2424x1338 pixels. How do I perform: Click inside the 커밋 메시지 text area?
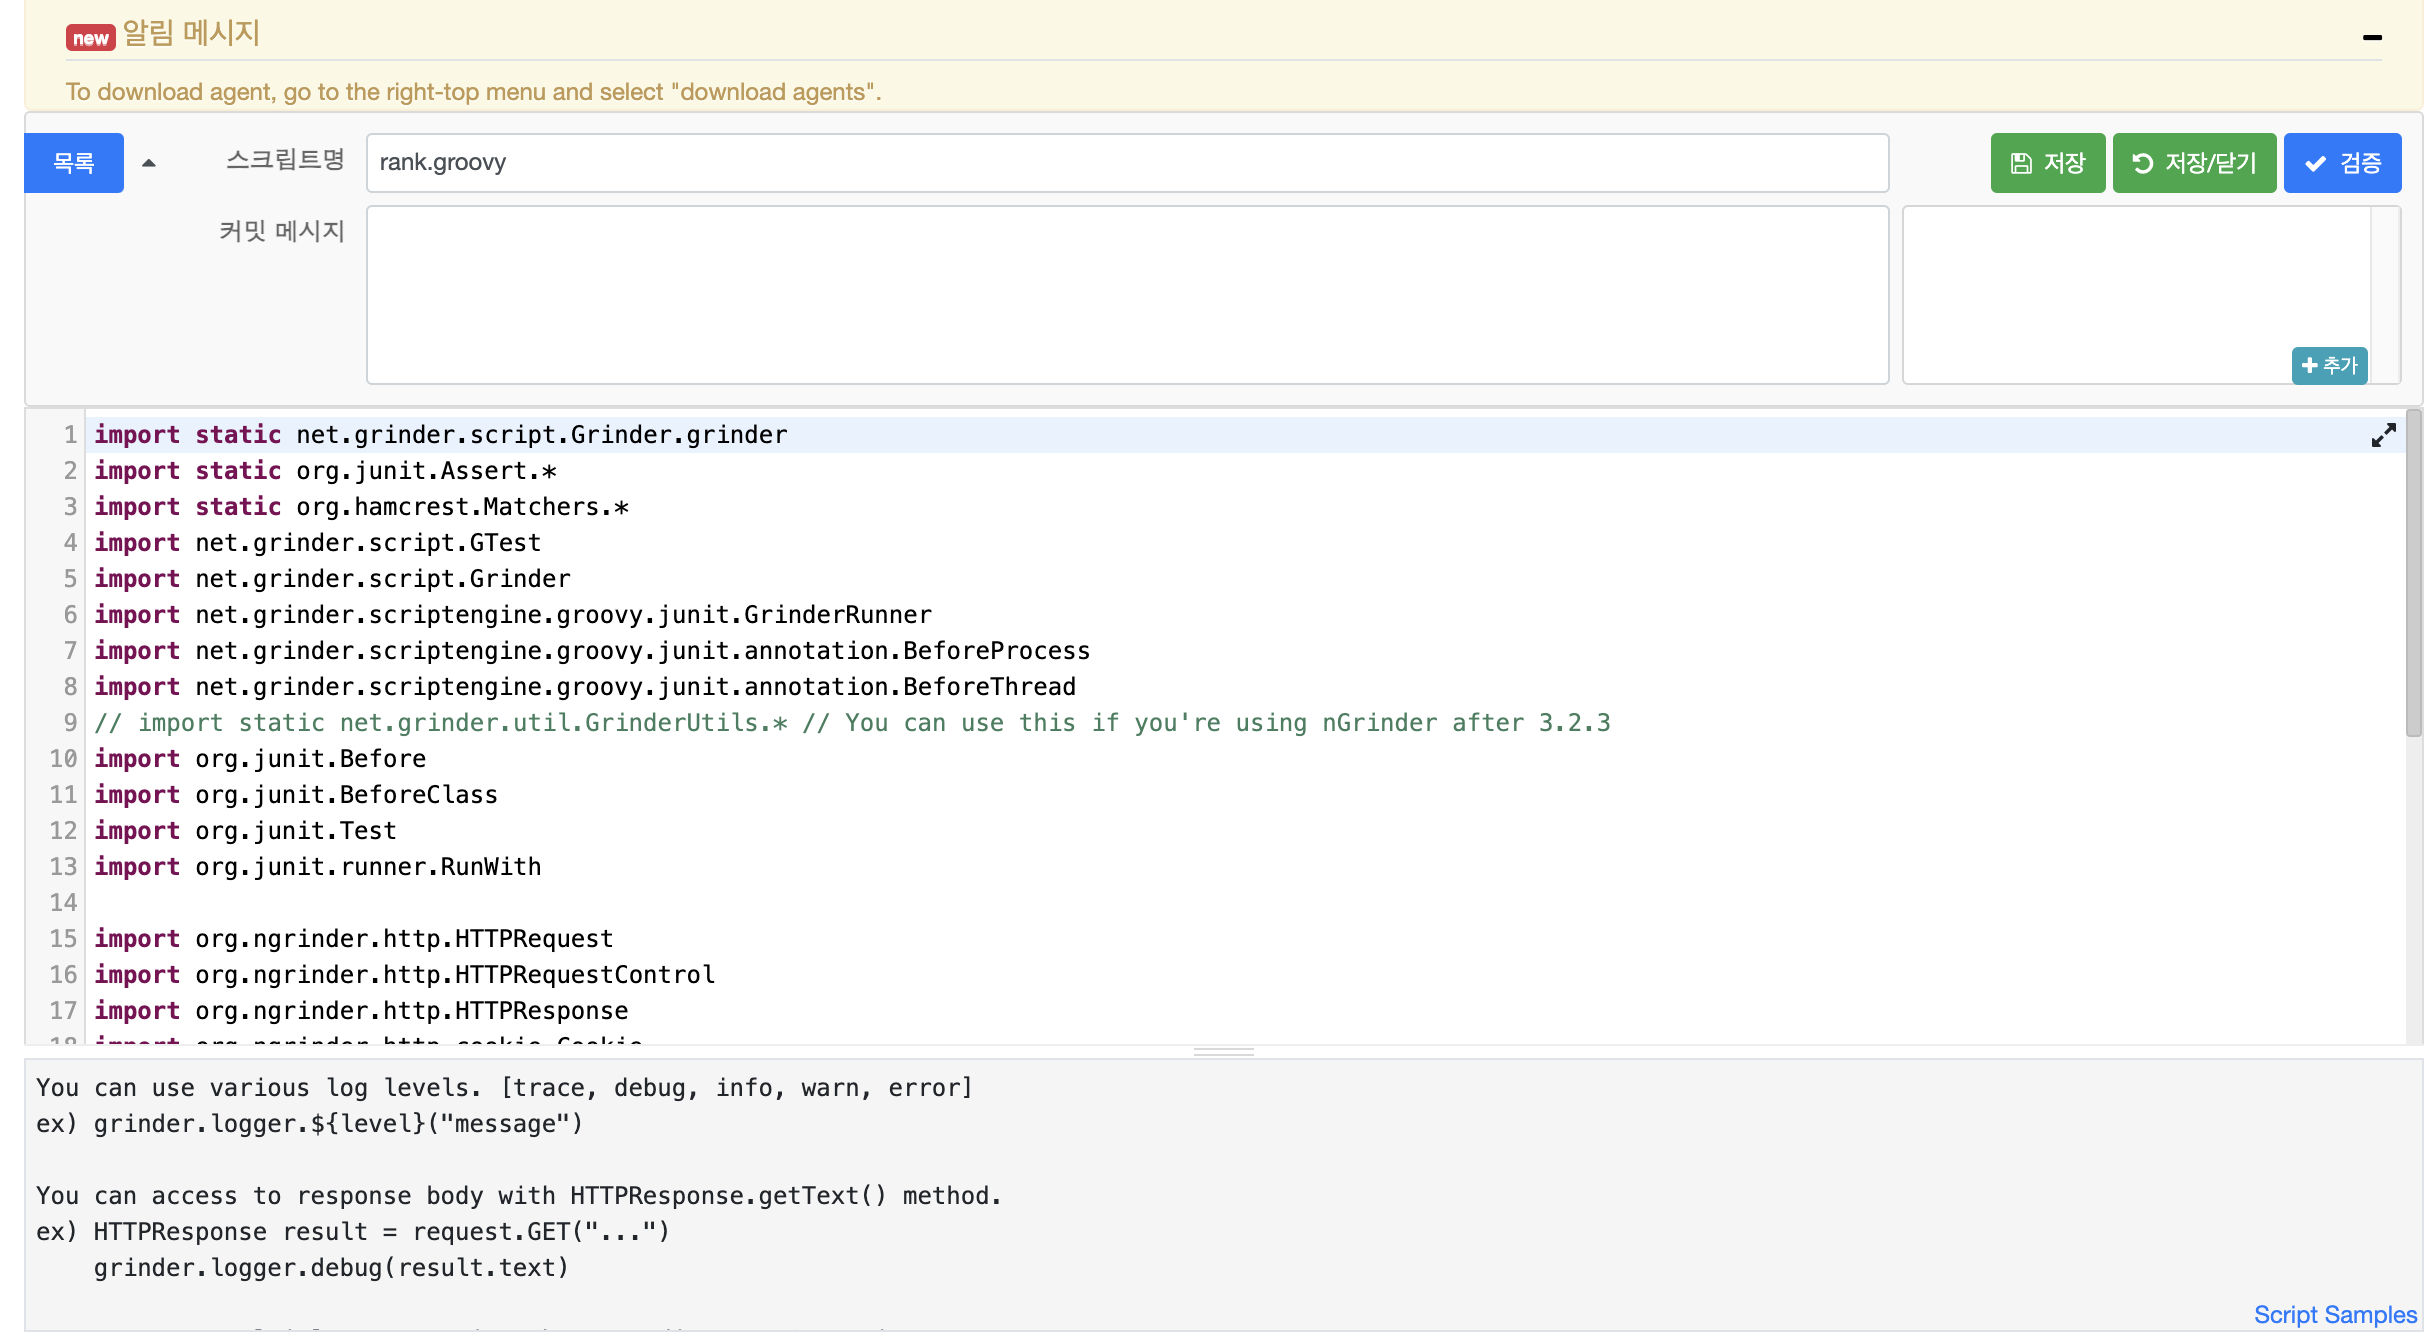click(x=1127, y=295)
